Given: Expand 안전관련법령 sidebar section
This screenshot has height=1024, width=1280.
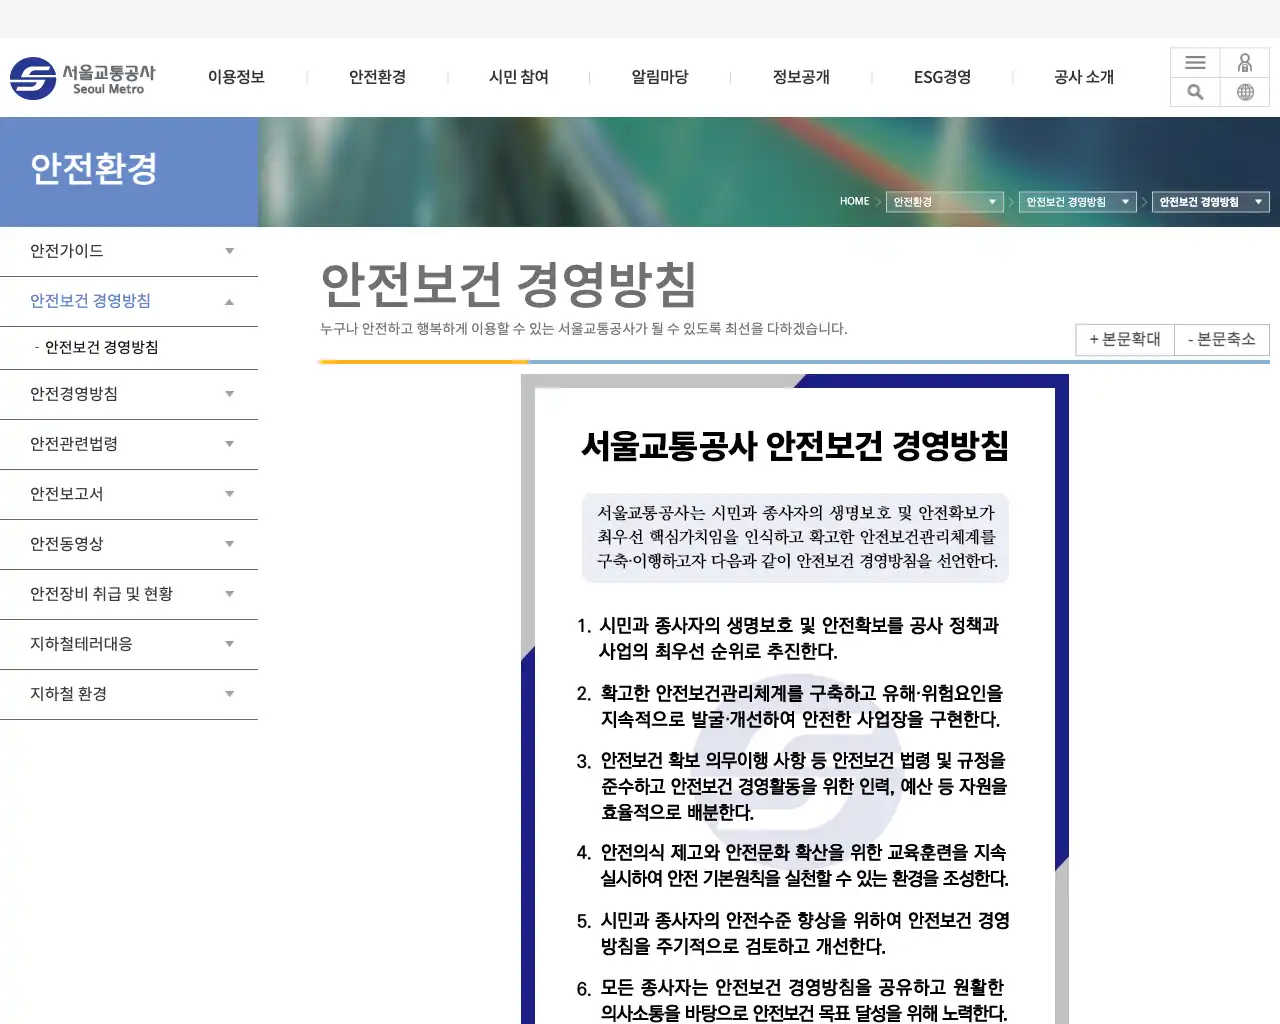Looking at the screenshot, I should tap(129, 444).
